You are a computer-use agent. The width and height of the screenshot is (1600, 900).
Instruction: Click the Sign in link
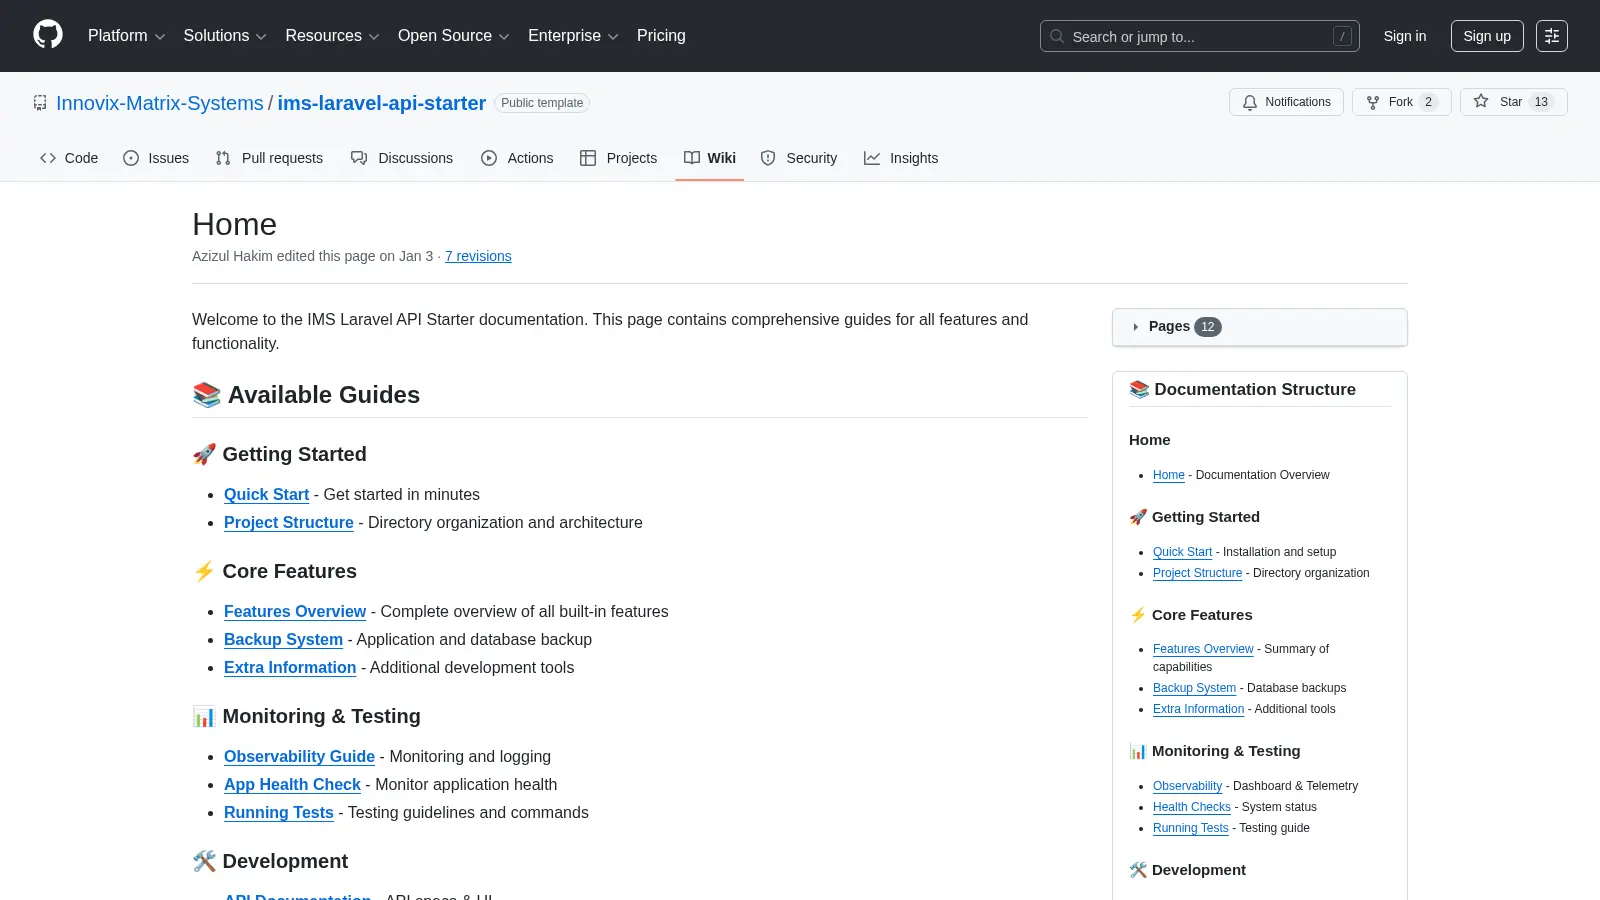(1405, 36)
